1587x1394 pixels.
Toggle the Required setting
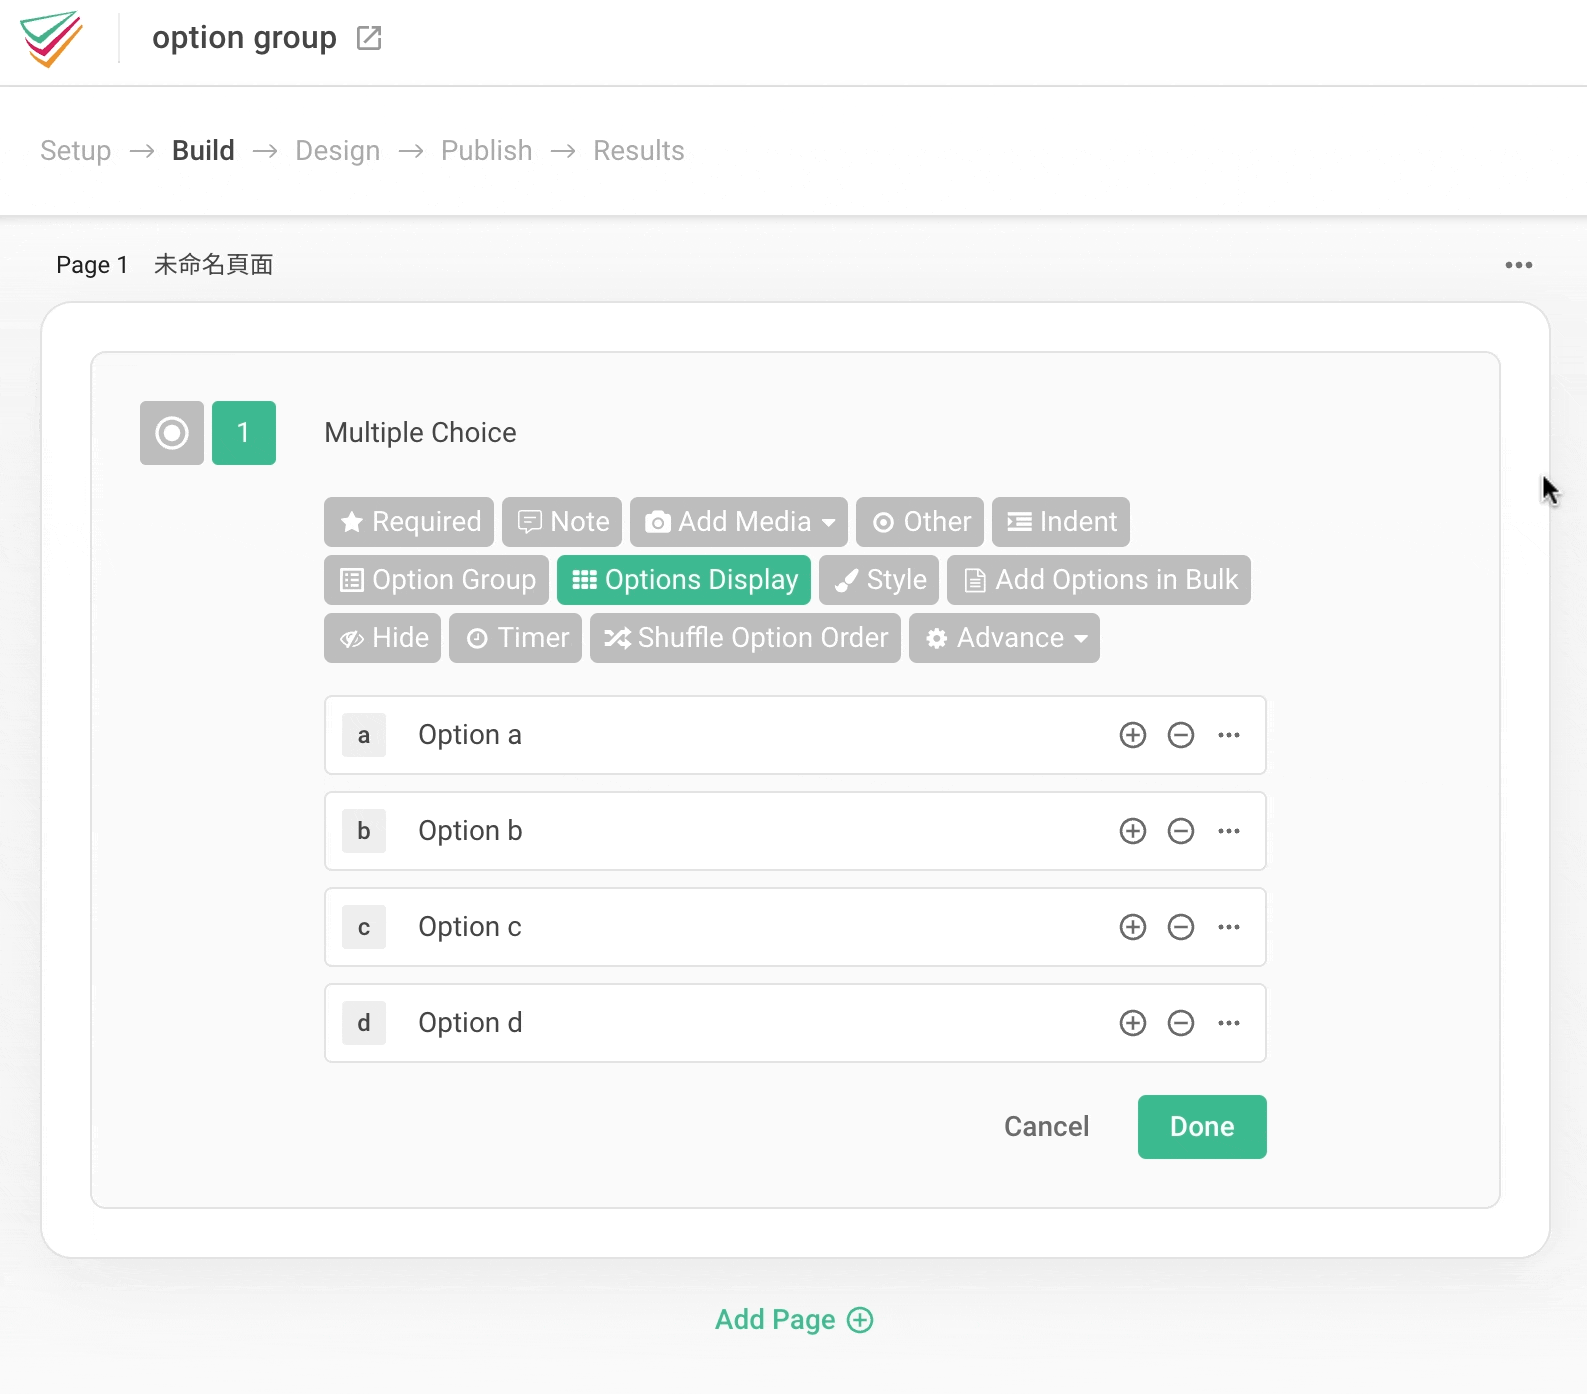tap(409, 522)
